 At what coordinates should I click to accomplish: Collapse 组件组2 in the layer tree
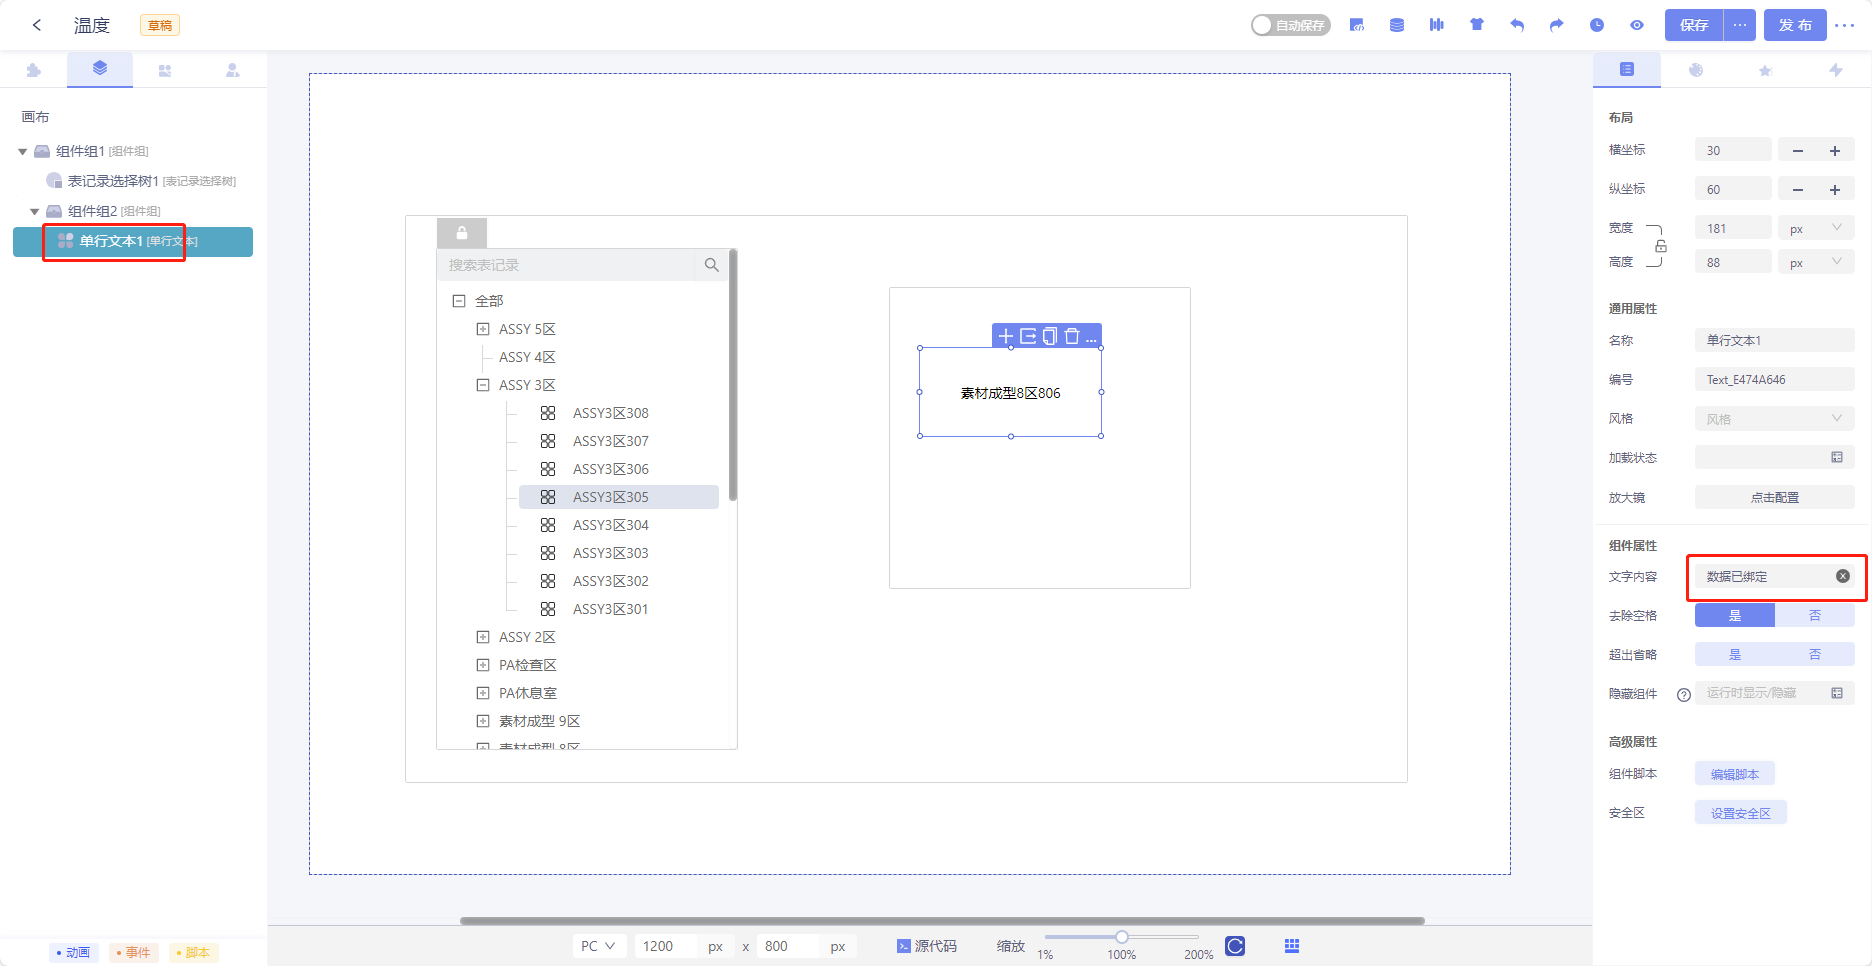tap(34, 212)
